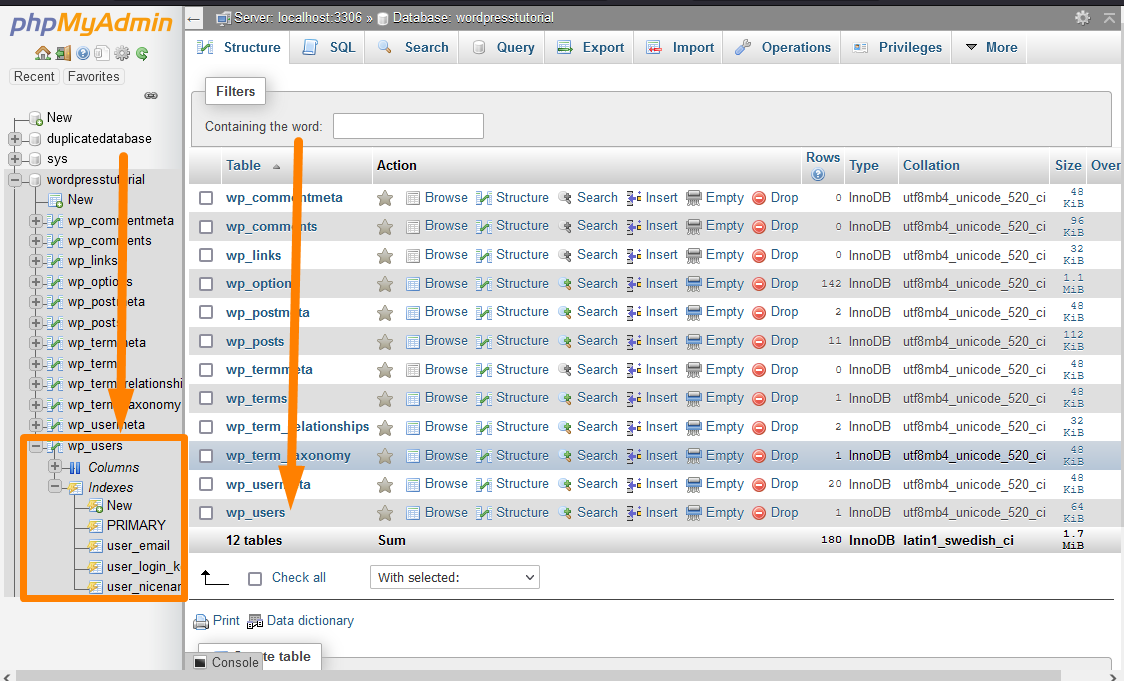Screen dimensions: 1124x681
Task: Open the Data dictionary link
Action: coord(310,621)
